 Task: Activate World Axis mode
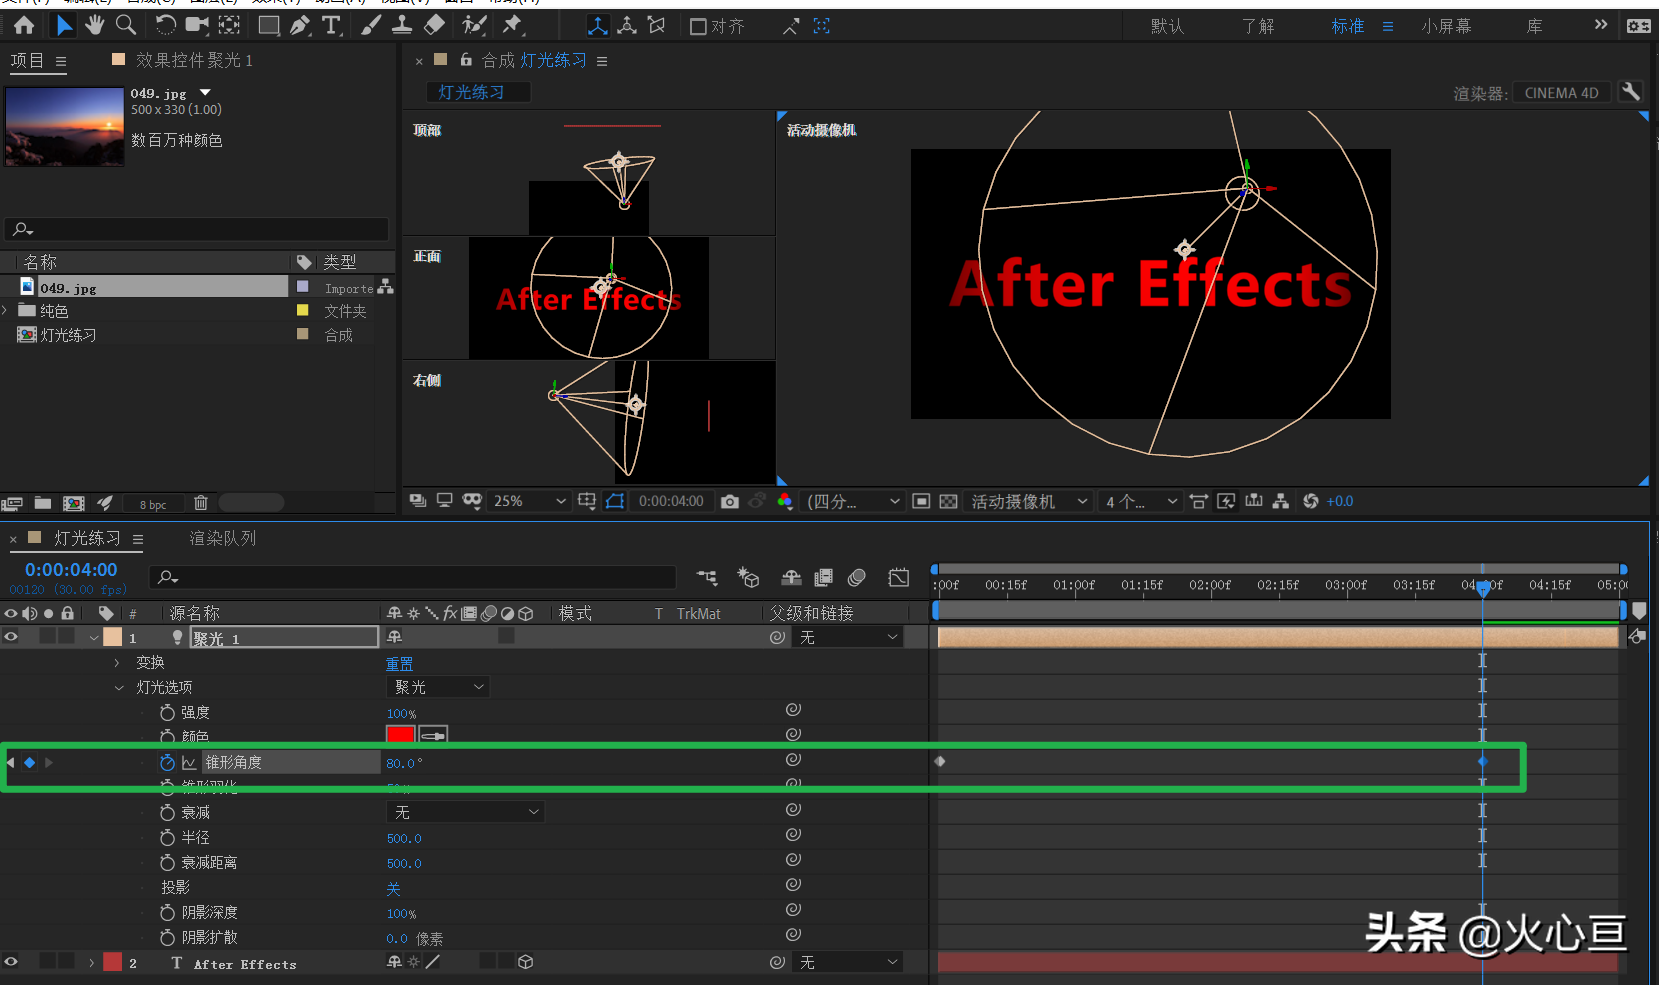pos(627,25)
